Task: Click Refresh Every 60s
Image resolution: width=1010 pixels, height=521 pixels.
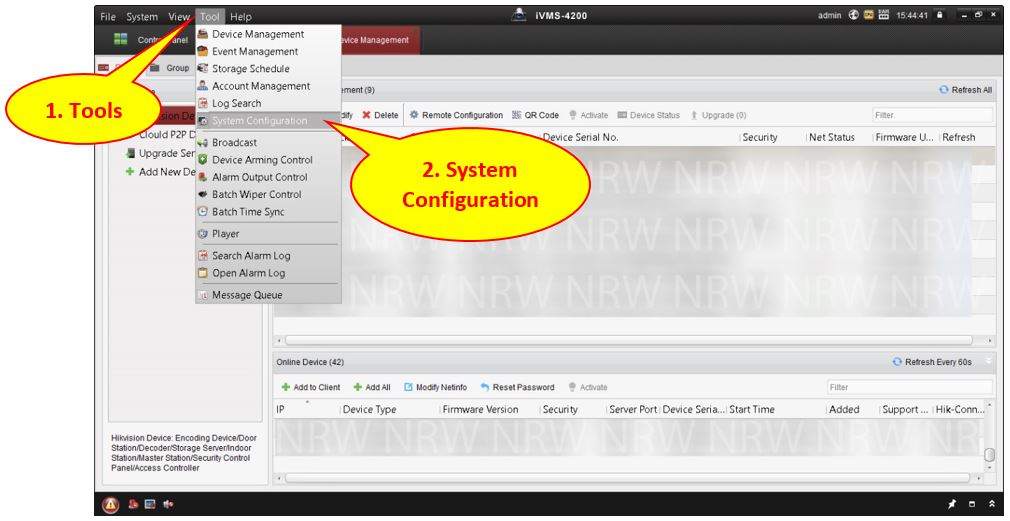Action: coord(932,362)
